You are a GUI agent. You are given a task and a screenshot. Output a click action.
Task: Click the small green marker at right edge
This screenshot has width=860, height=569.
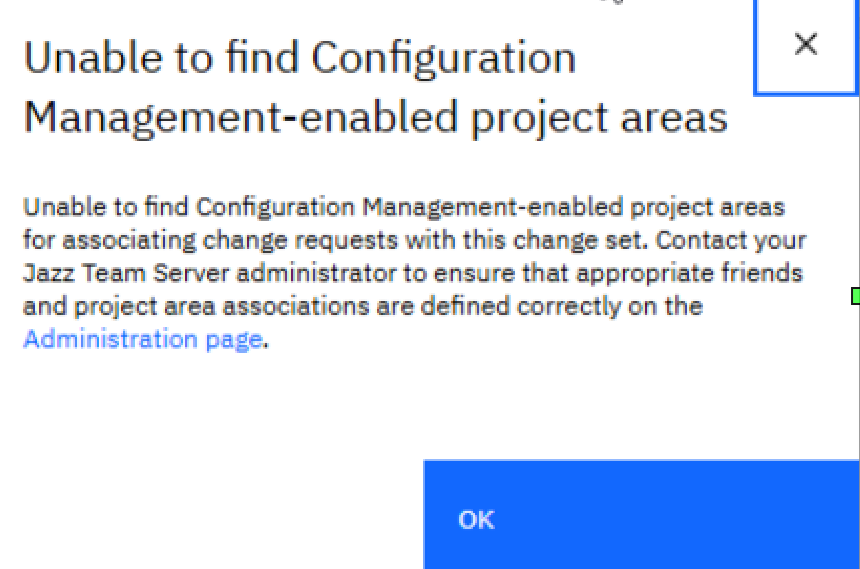(855, 296)
